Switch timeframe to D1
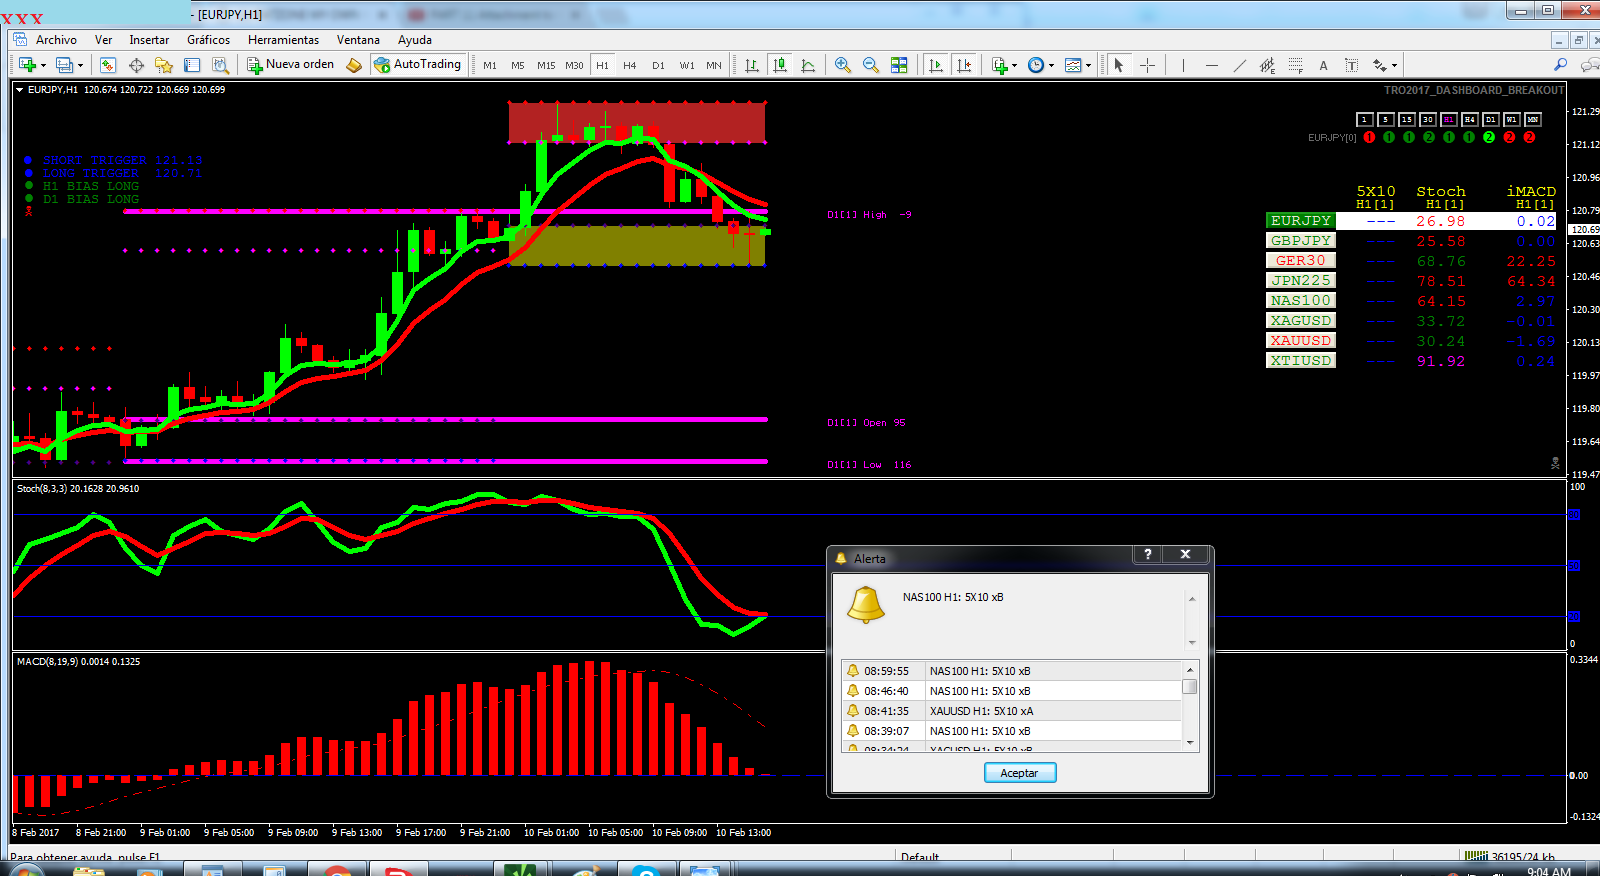 (x=658, y=65)
